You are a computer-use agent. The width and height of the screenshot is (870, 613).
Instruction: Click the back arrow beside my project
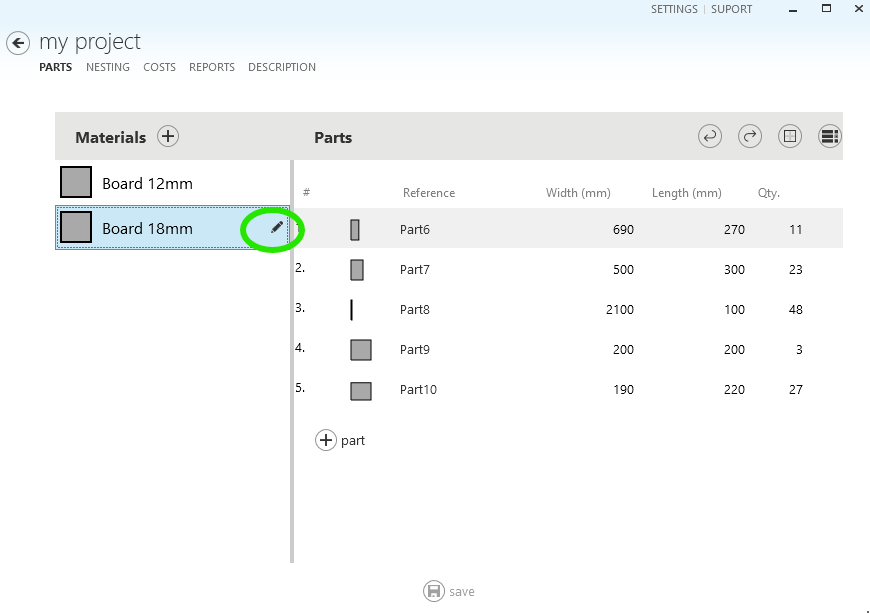[x=18, y=43]
